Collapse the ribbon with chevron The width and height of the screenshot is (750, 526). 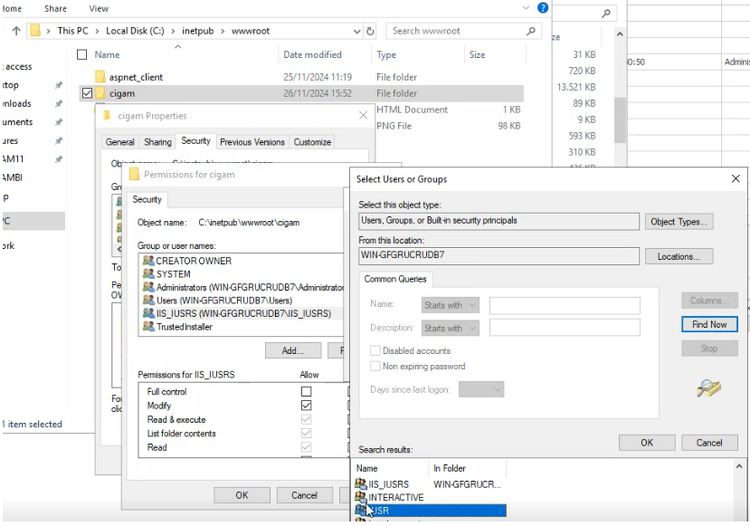[526, 8]
